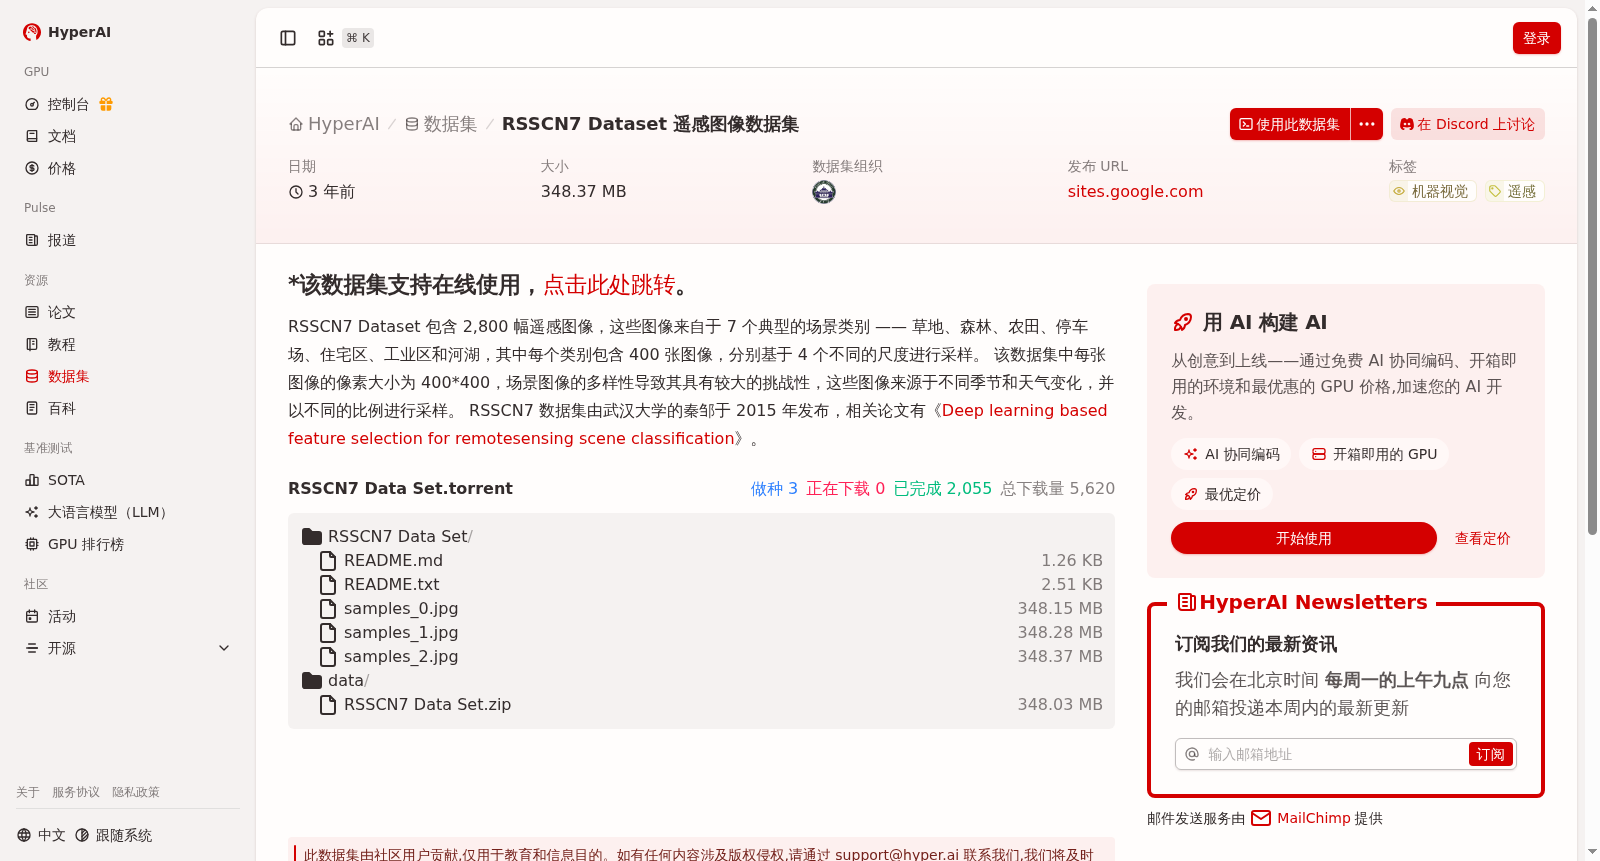
Task: Click the 数据集 database icon in sidebar
Action: tap(32, 376)
